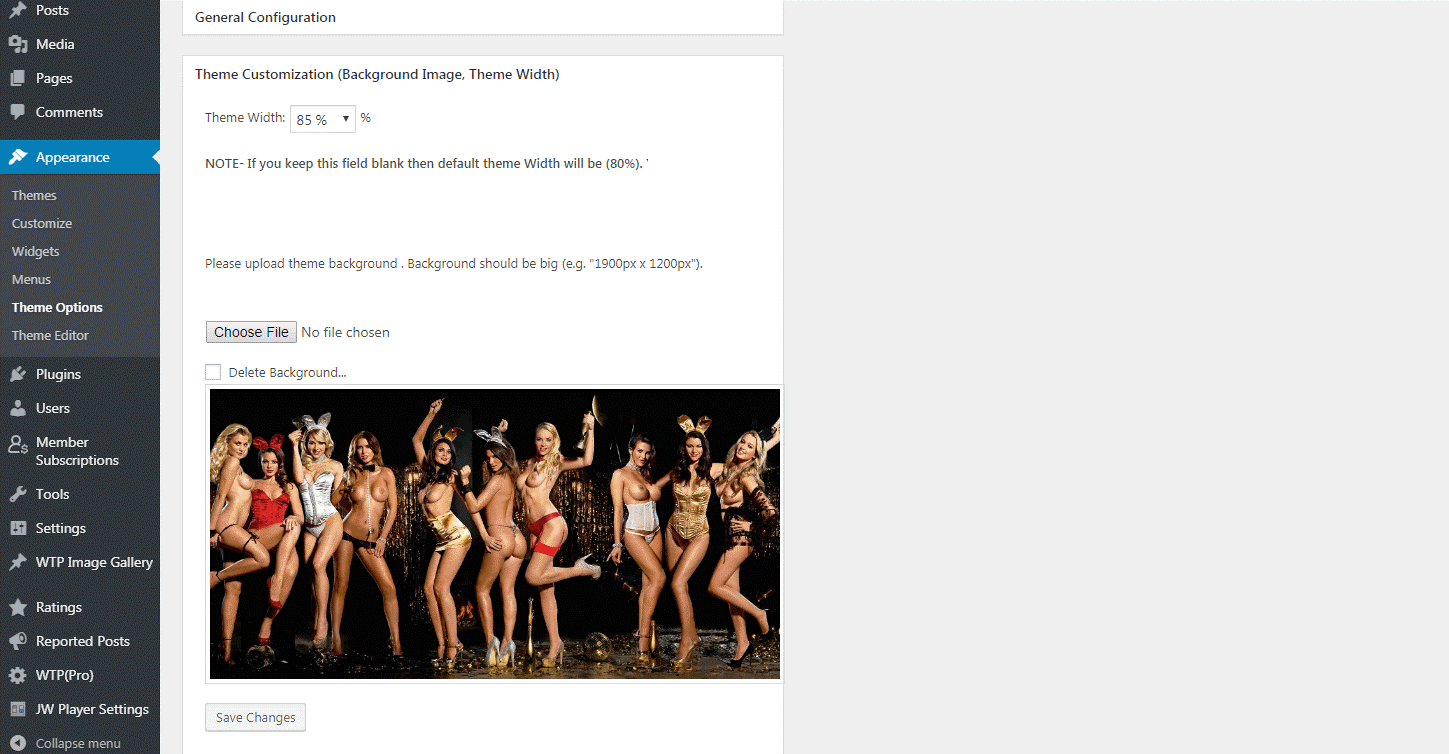The height and width of the screenshot is (754, 1449).
Task: Click the JW Player Settings icon
Action: [17, 709]
